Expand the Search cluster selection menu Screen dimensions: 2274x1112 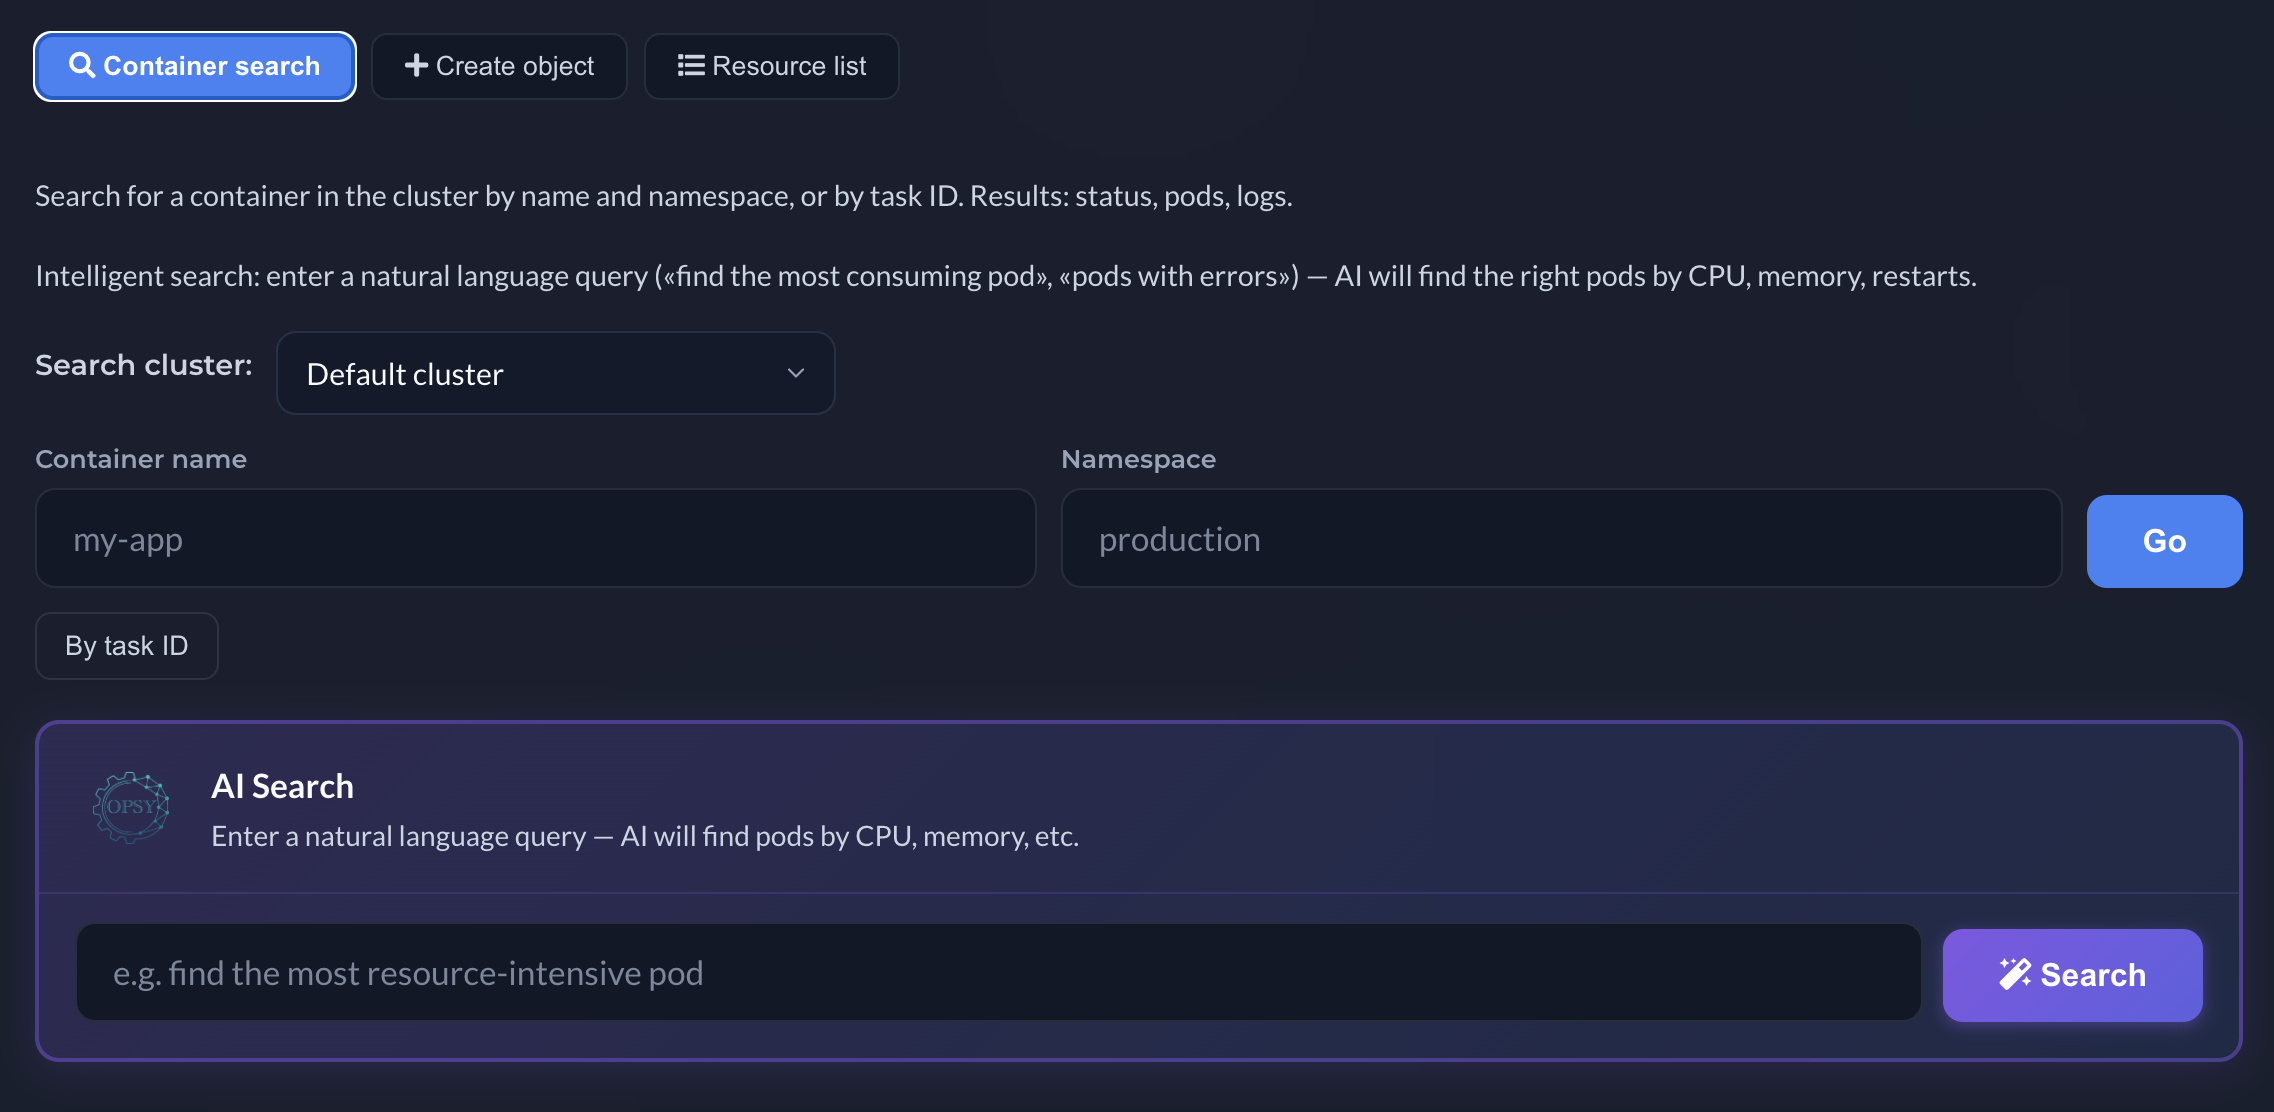555,373
